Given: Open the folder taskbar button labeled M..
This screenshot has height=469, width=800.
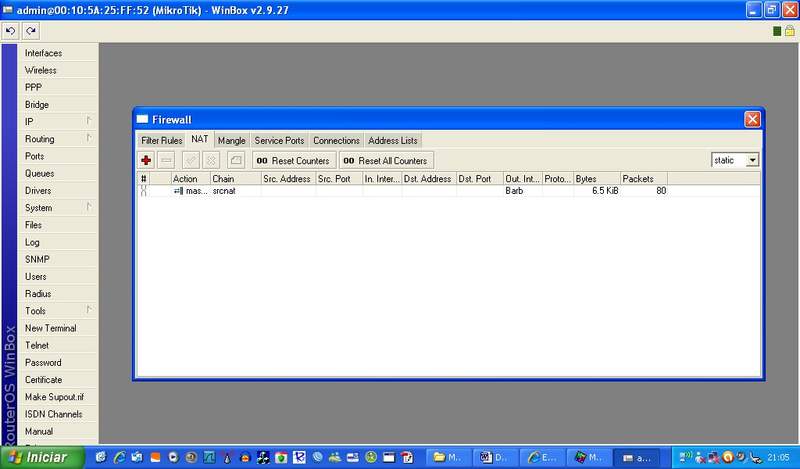Looking at the screenshot, I should [447, 457].
